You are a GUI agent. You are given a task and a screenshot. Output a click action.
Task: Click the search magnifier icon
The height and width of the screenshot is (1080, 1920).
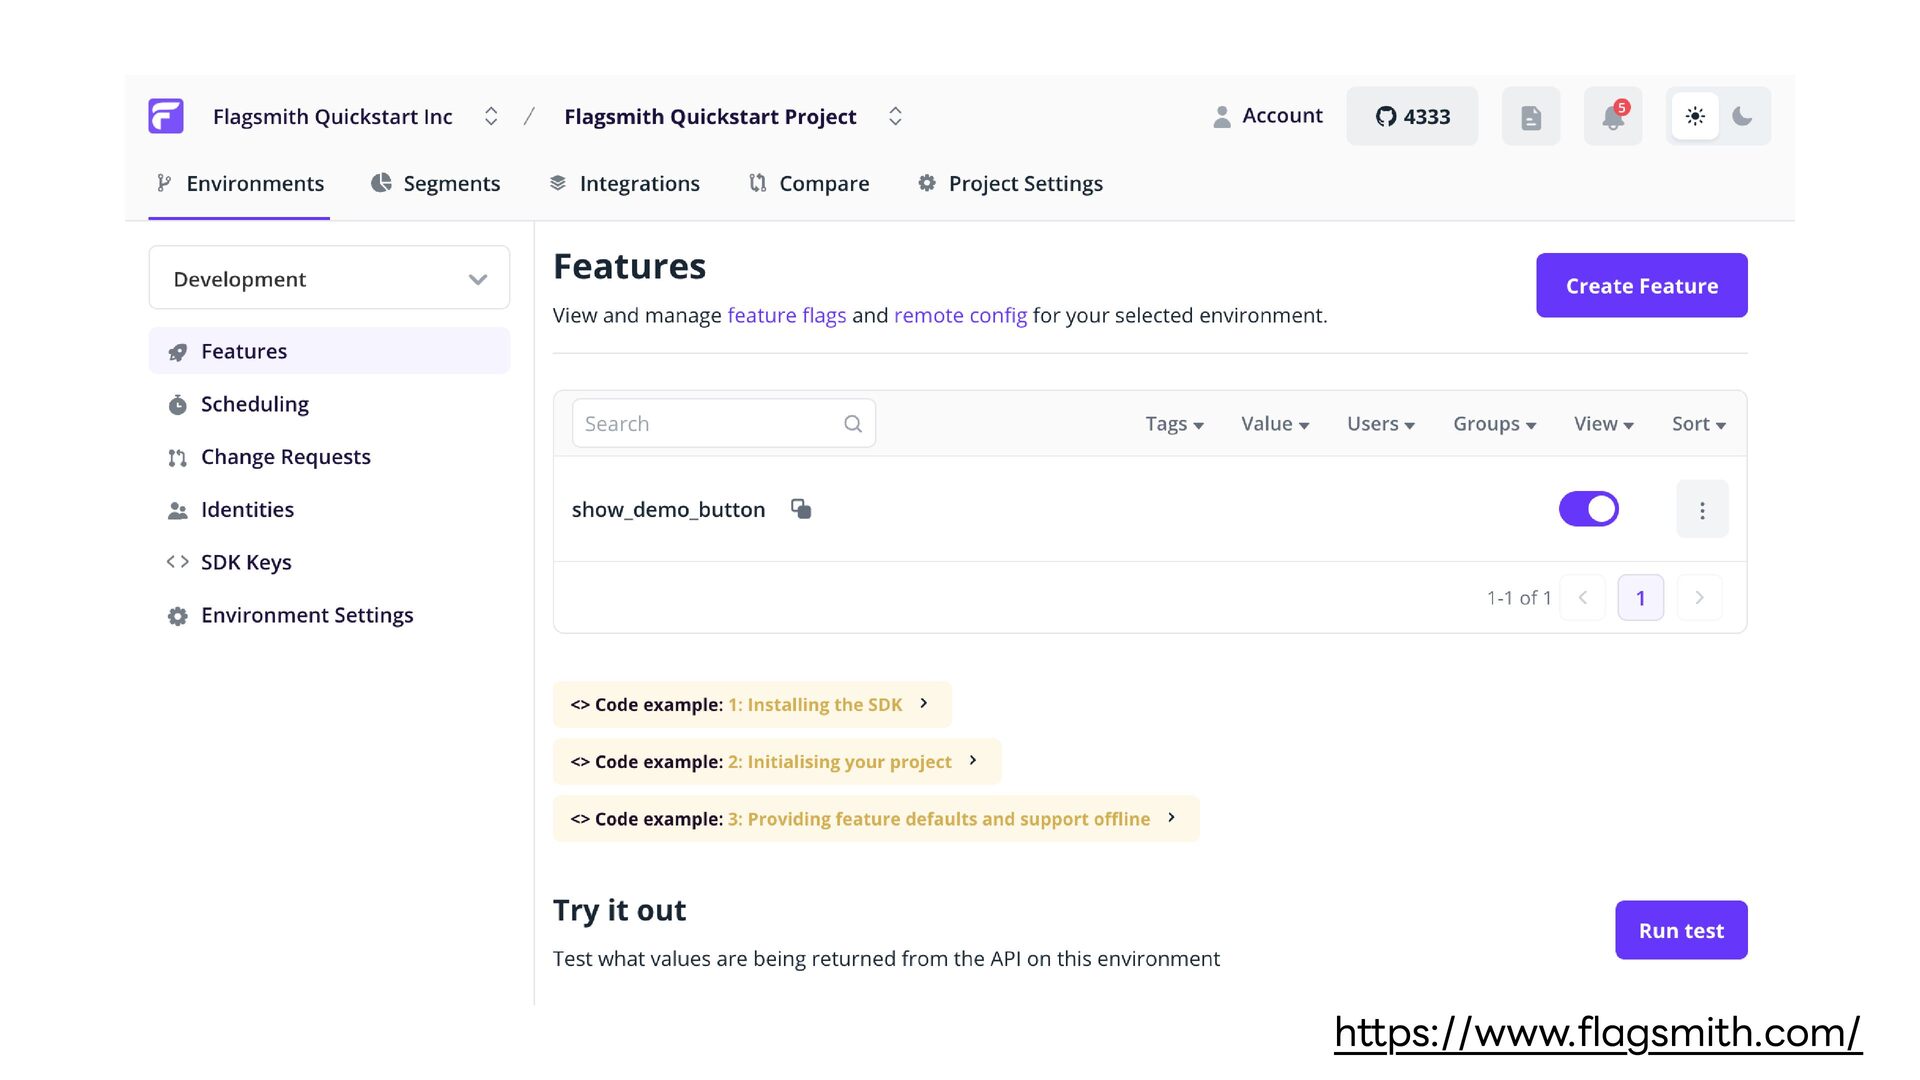pyautogui.click(x=853, y=424)
